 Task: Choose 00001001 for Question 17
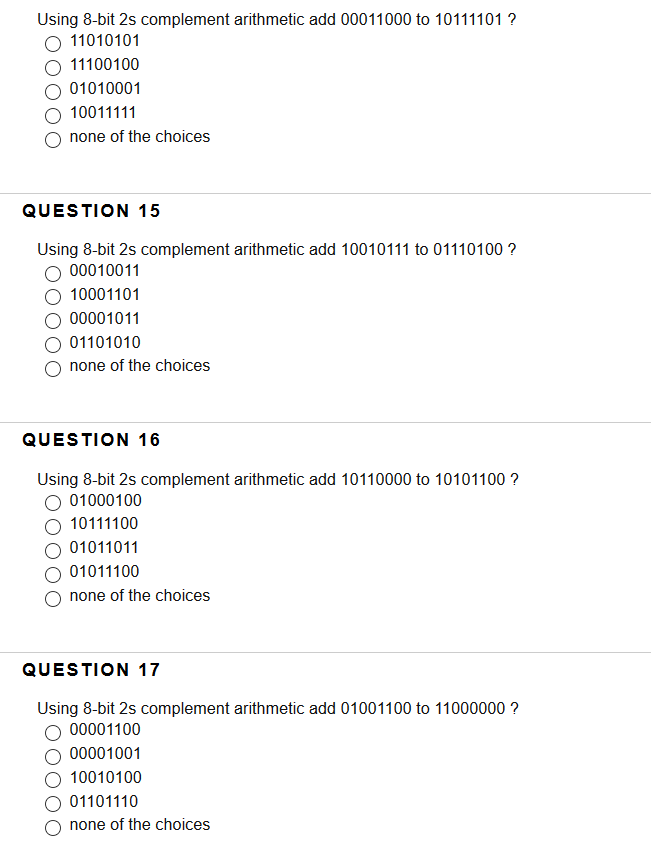coord(53,757)
